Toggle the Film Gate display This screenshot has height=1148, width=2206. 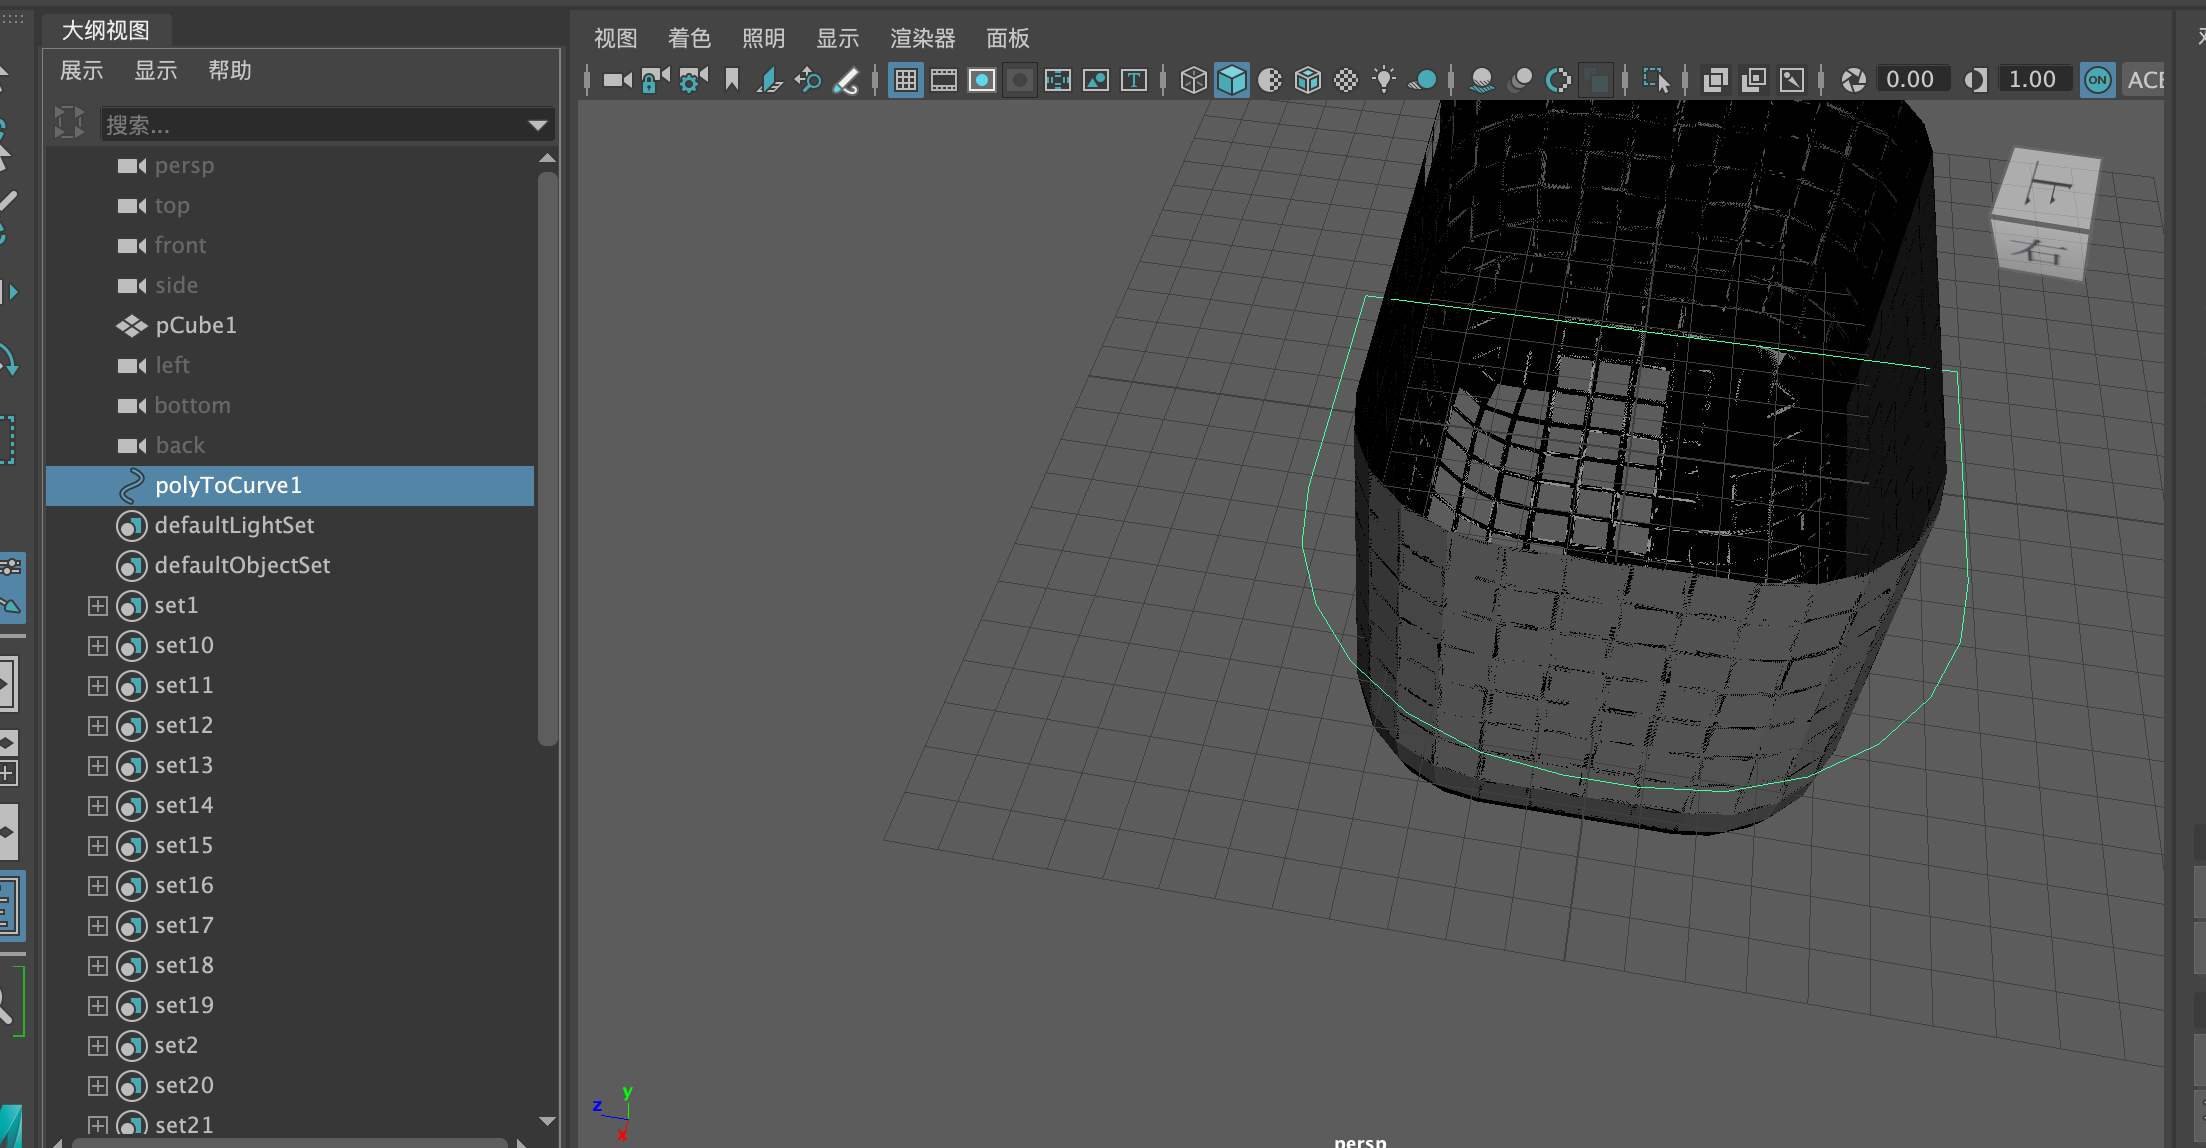[x=944, y=80]
